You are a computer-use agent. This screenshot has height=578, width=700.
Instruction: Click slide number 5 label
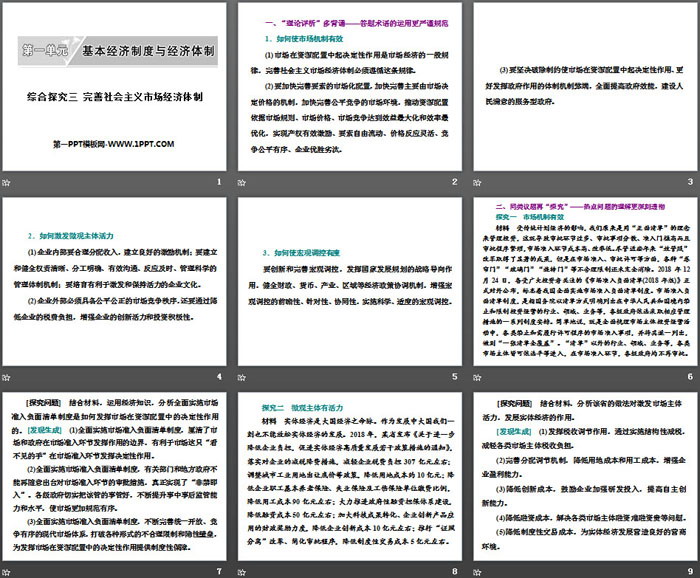tap(454, 377)
